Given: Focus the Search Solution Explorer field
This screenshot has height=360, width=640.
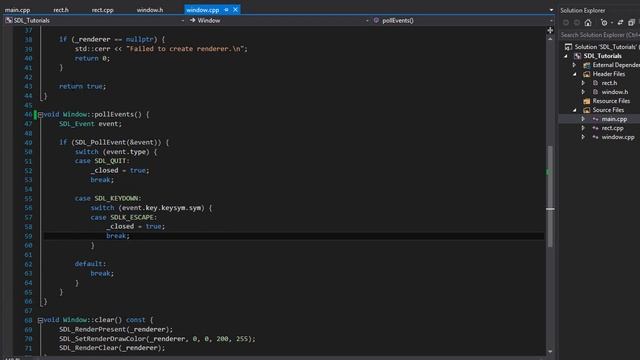Looking at the screenshot, I should [599, 35].
